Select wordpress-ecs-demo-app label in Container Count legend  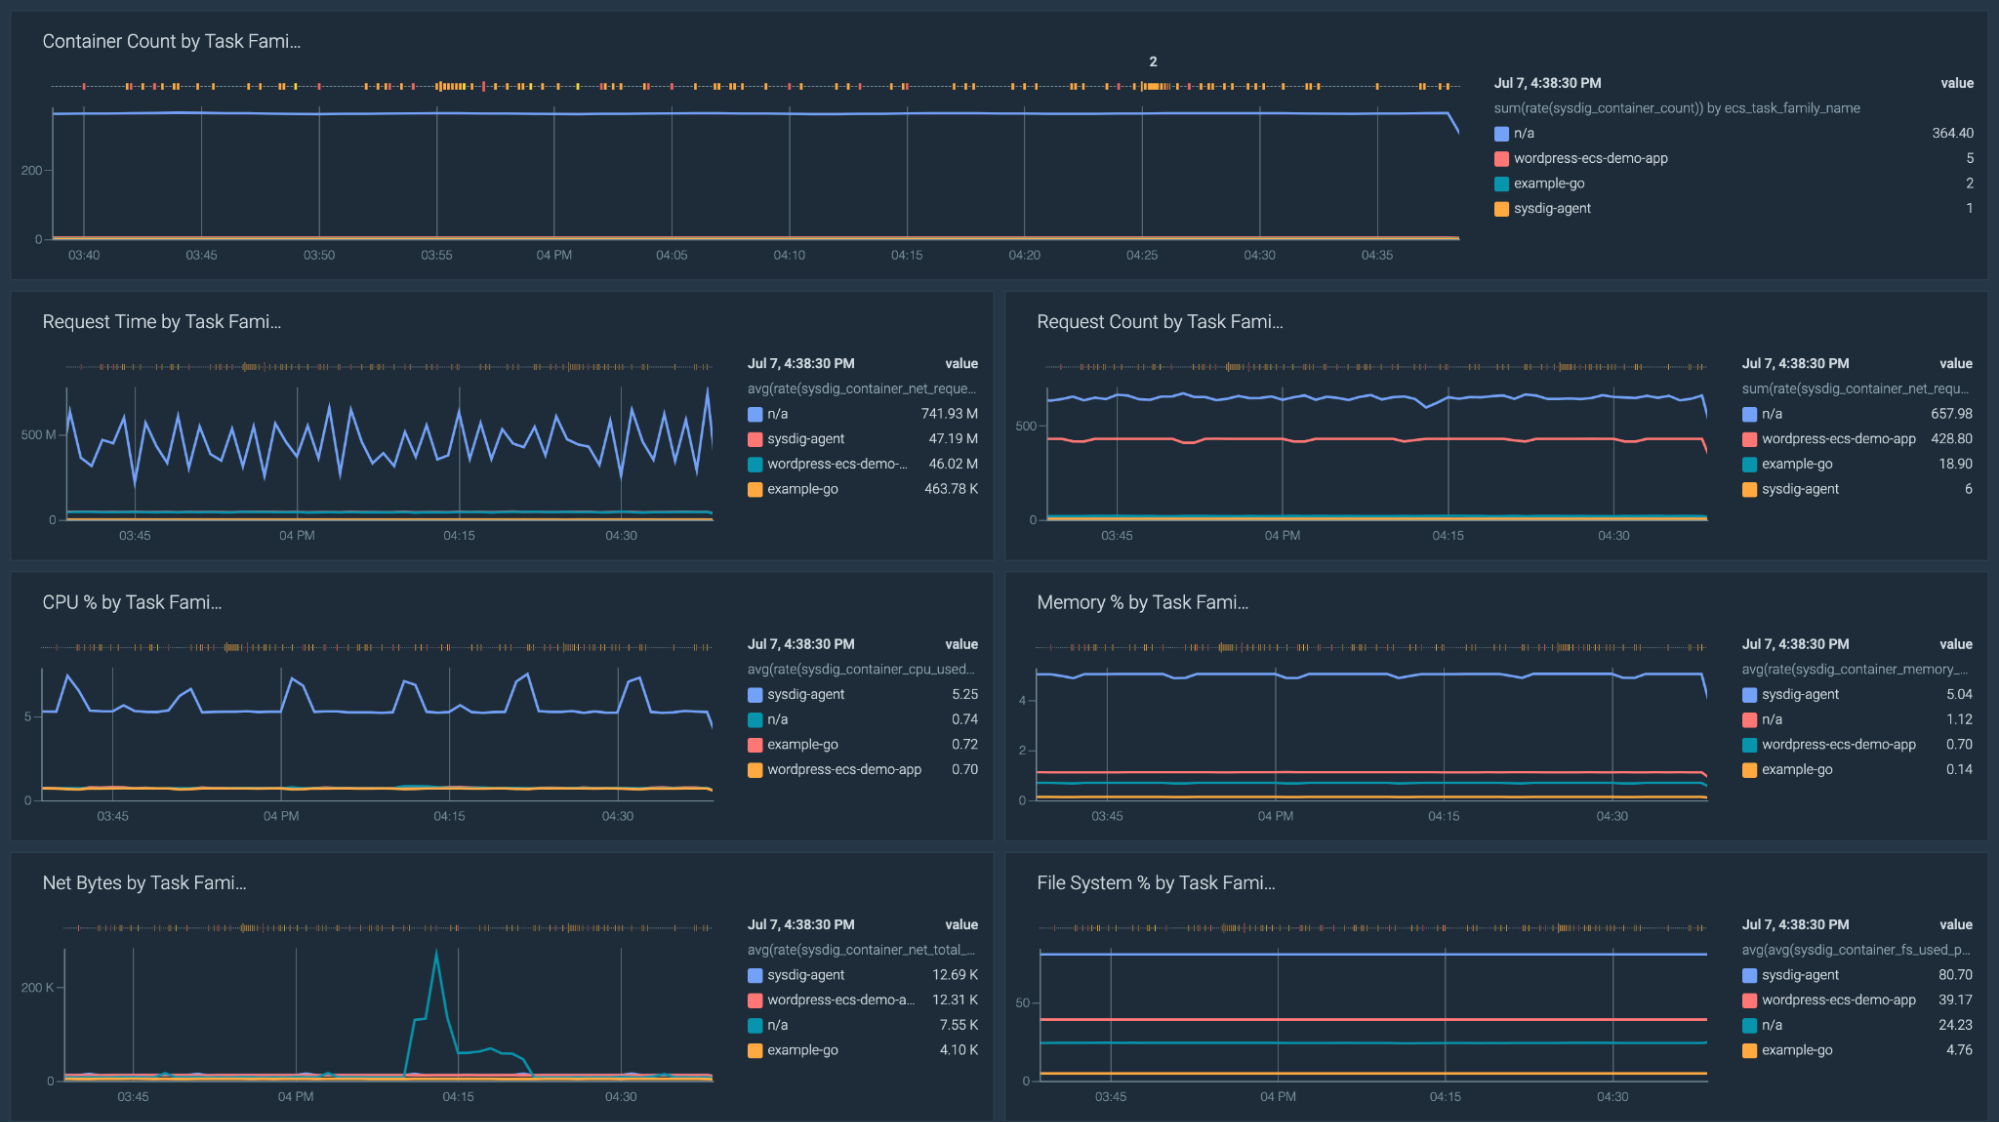[x=1590, y=159]
